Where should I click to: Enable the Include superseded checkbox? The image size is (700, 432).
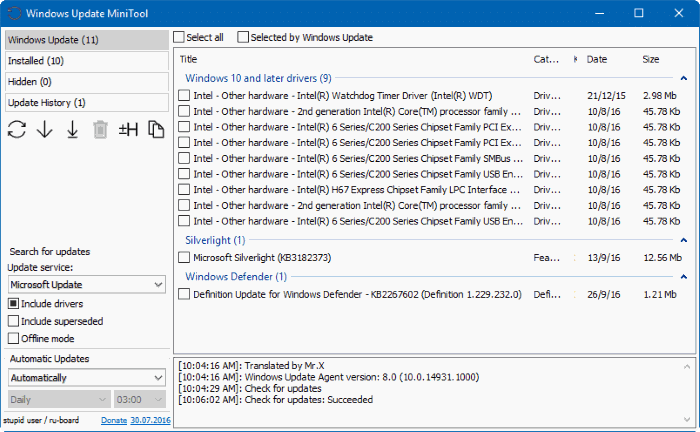[x=13, y=321]
